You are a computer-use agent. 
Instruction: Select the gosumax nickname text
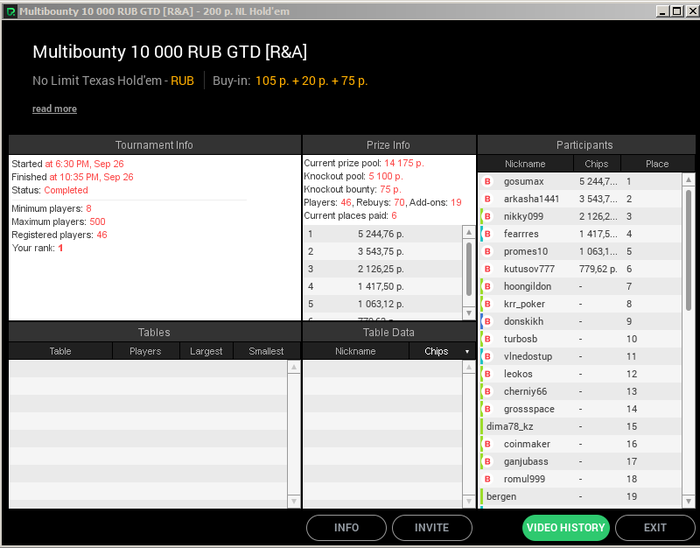(x=524, y=182)
